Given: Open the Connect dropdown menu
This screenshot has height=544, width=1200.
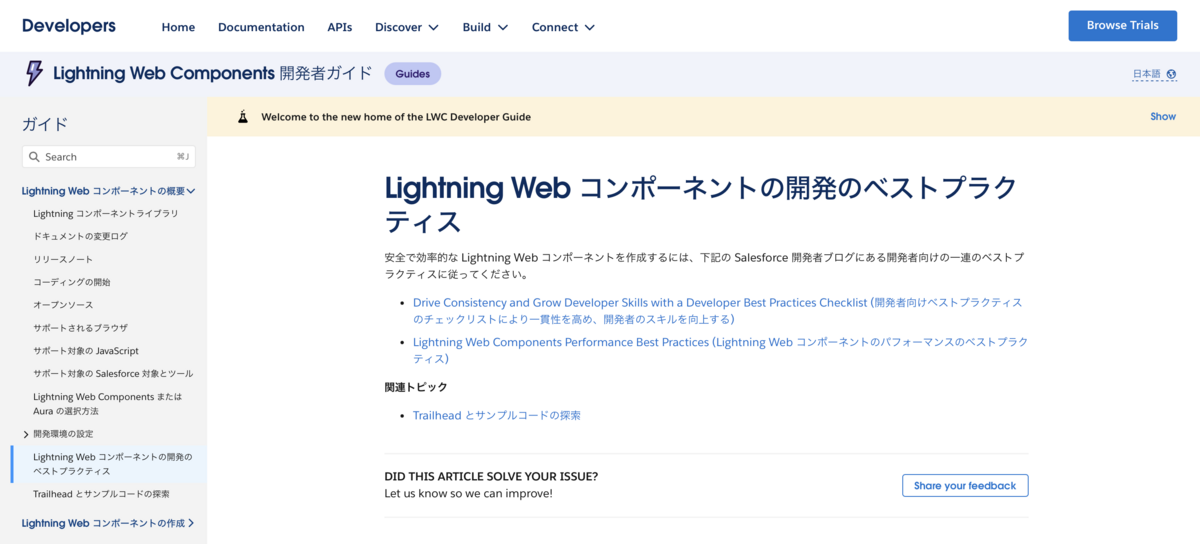Looking at the screenshot, I should (563, 27).
